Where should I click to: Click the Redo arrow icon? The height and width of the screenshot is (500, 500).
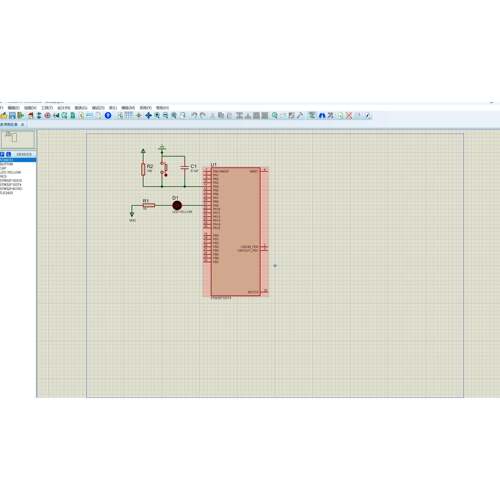[202, 116]
